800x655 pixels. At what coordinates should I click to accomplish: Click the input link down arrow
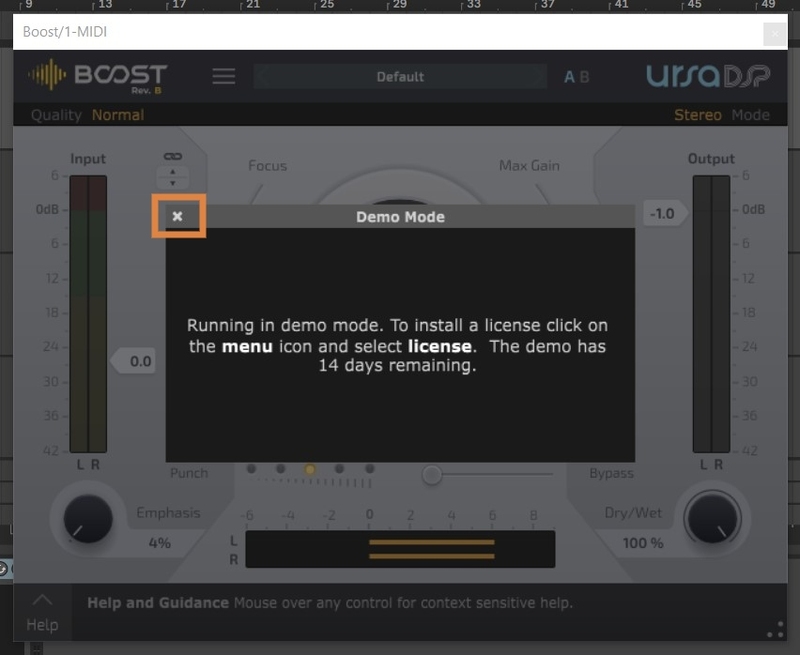(x=172, y=183)
